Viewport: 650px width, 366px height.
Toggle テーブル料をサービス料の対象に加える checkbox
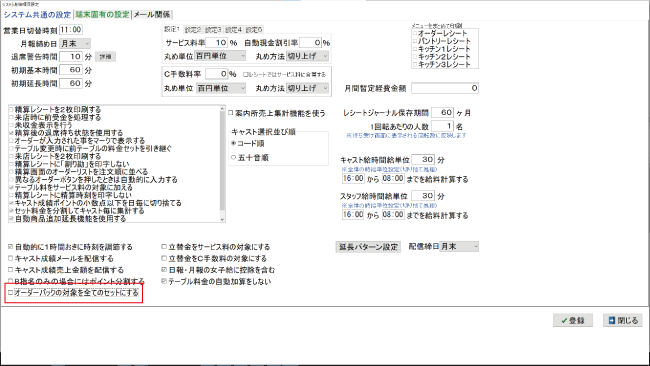tap(11, 187)
